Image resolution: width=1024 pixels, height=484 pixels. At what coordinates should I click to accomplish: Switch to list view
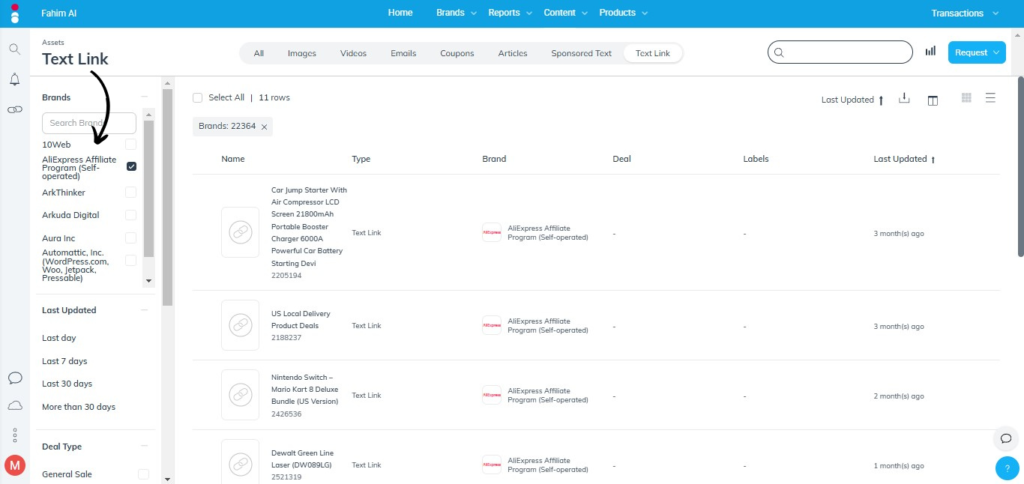point(990,98)
